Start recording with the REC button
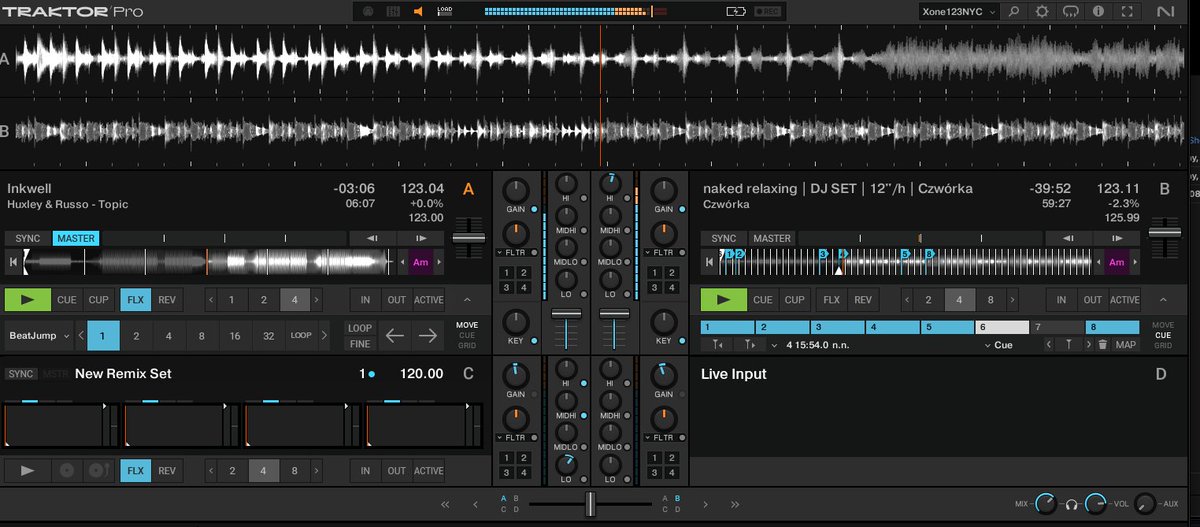 tap(768, 12)
